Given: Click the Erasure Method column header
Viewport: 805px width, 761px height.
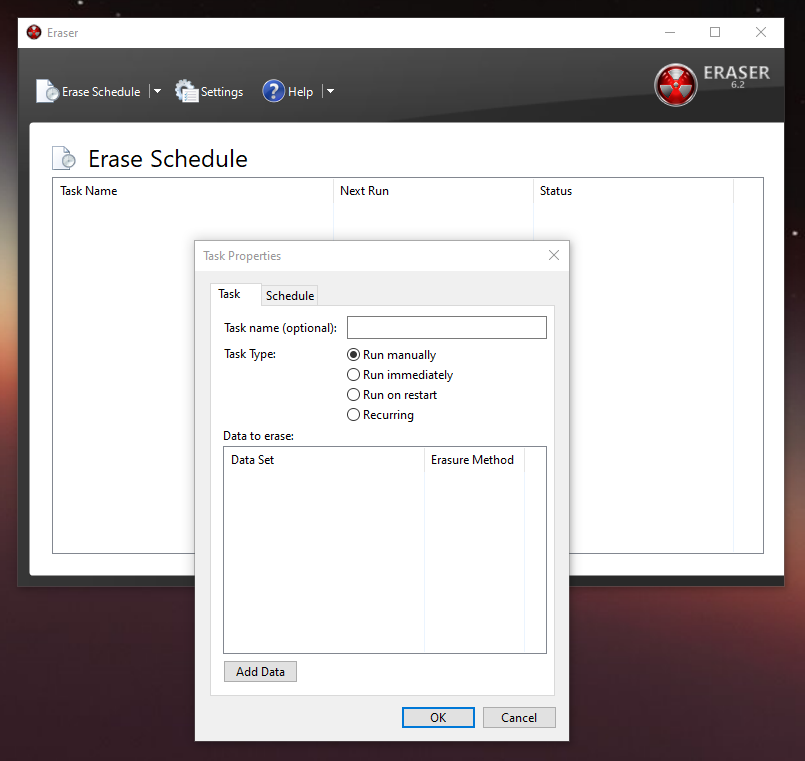Looking at the screenshot, I should pos(474,460).
